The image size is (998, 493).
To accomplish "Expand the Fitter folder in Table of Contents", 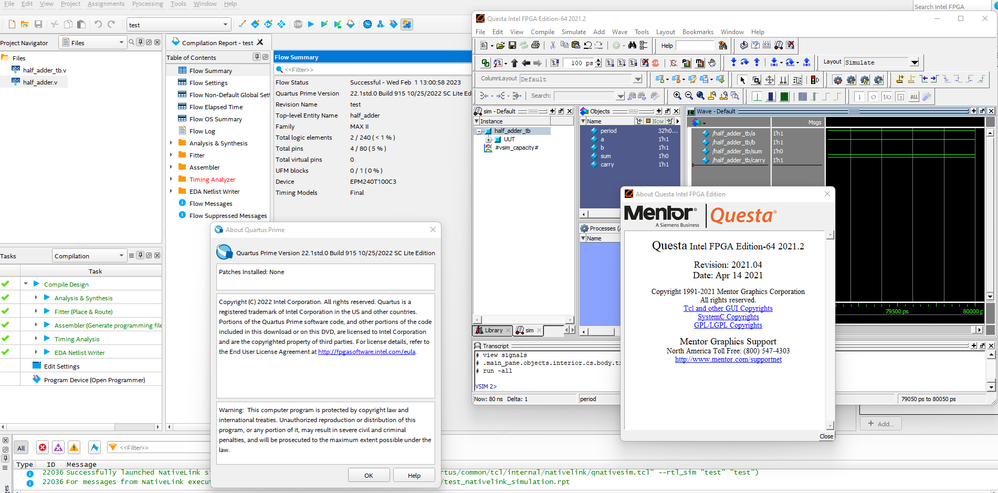I will coord(171,155).
